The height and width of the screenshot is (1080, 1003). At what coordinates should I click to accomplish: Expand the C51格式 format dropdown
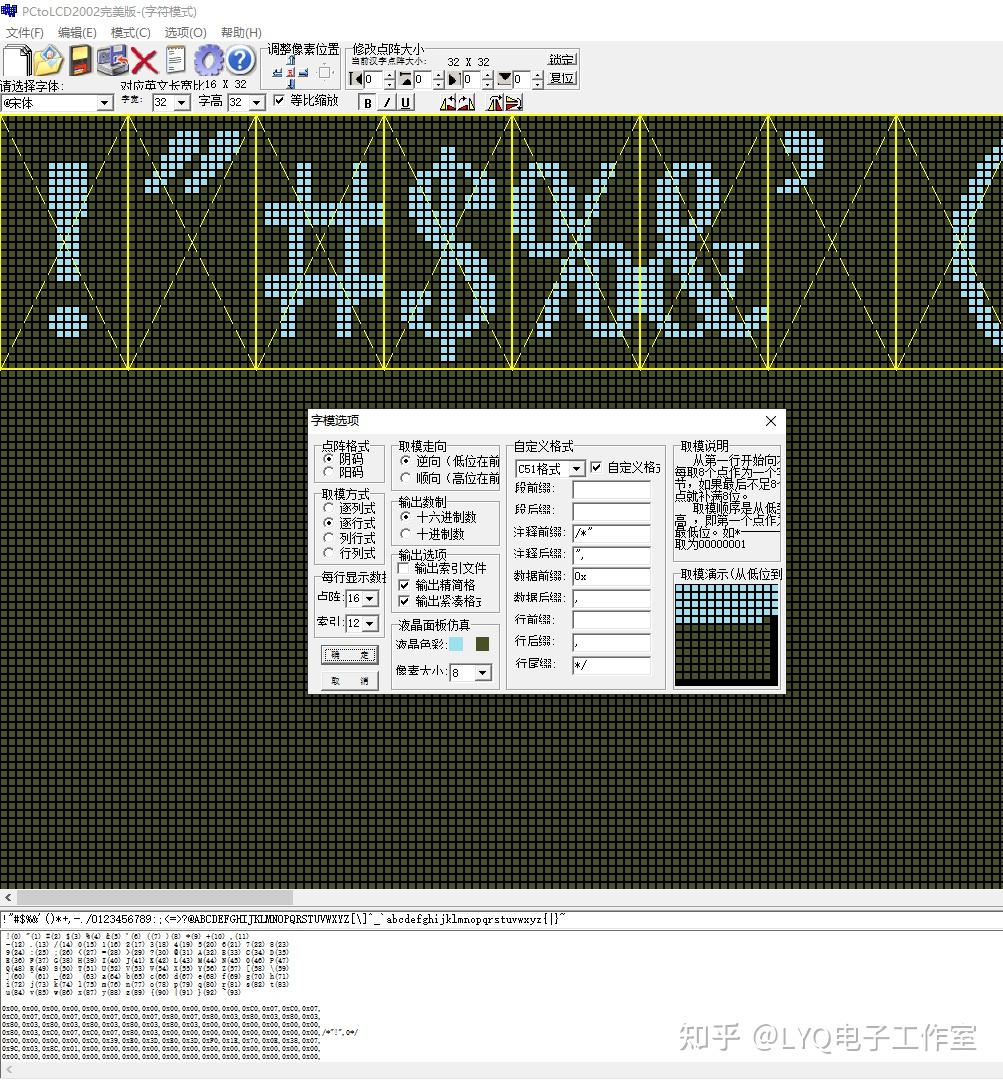point(576,469)
